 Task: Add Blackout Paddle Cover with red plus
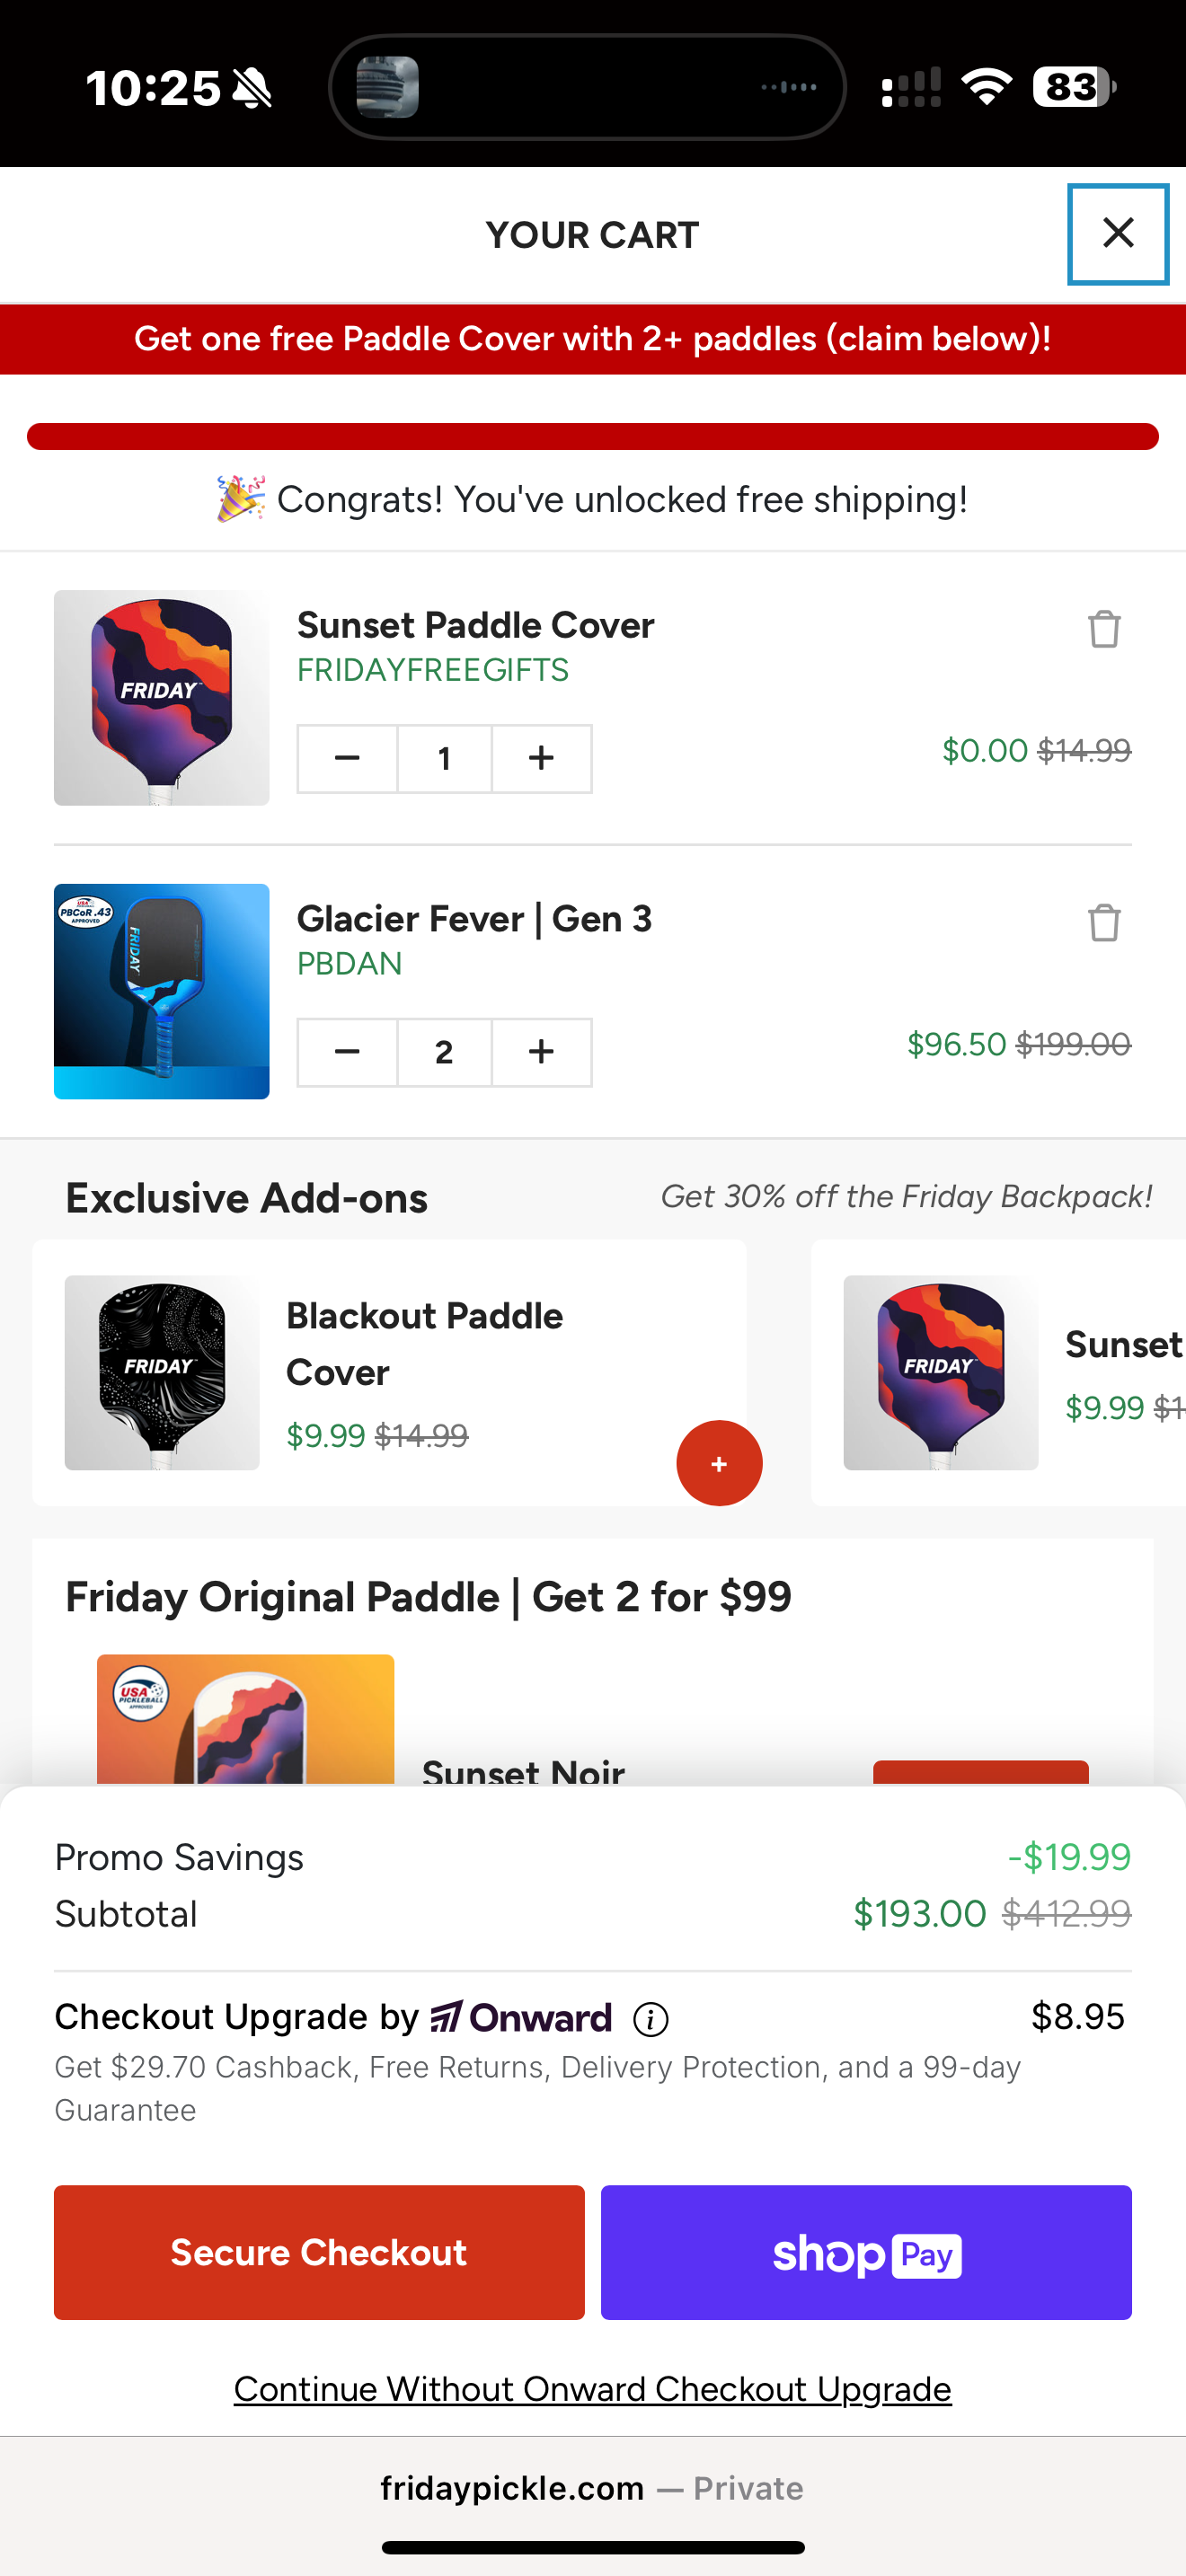(719, 1463)
